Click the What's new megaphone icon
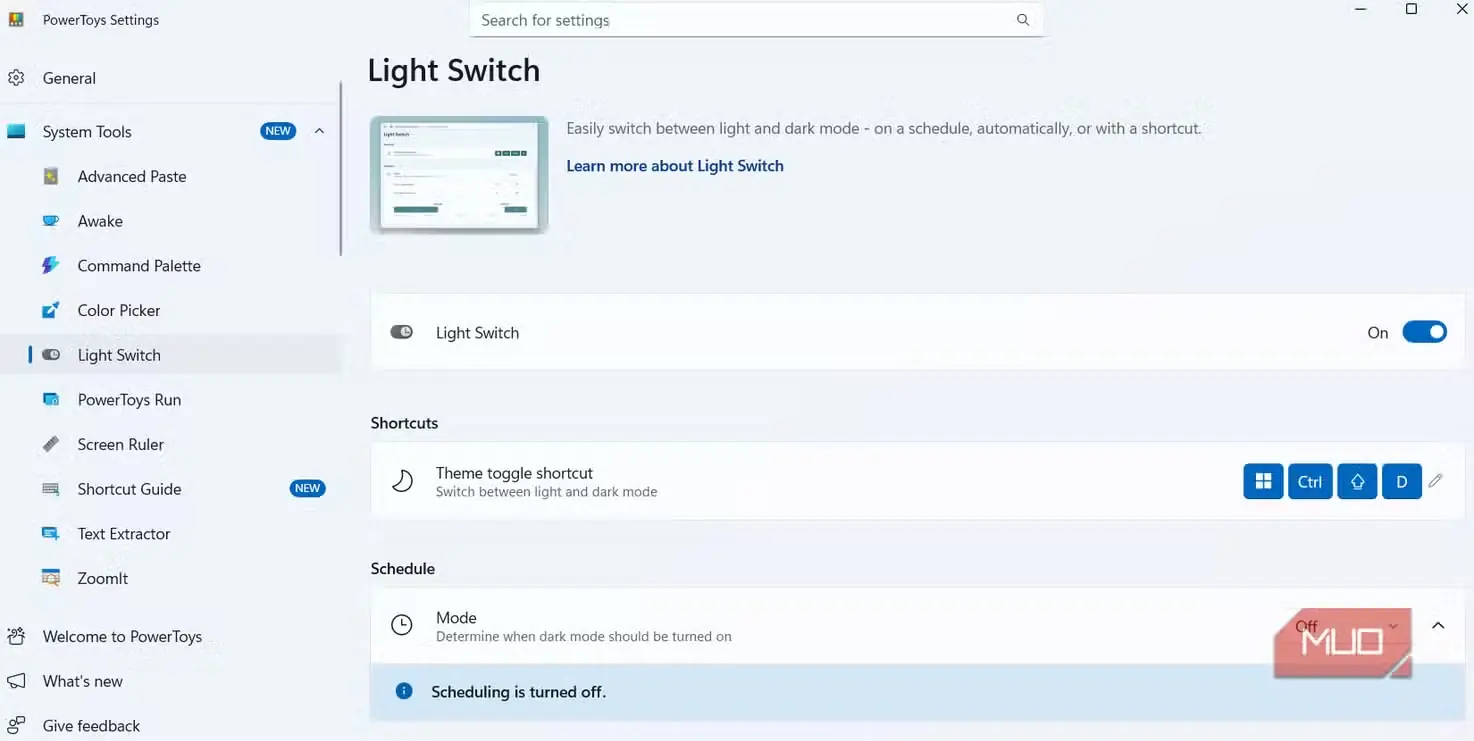Image resolution: width=1474 pixels, height=741 pixels. [x=16, y=681]
